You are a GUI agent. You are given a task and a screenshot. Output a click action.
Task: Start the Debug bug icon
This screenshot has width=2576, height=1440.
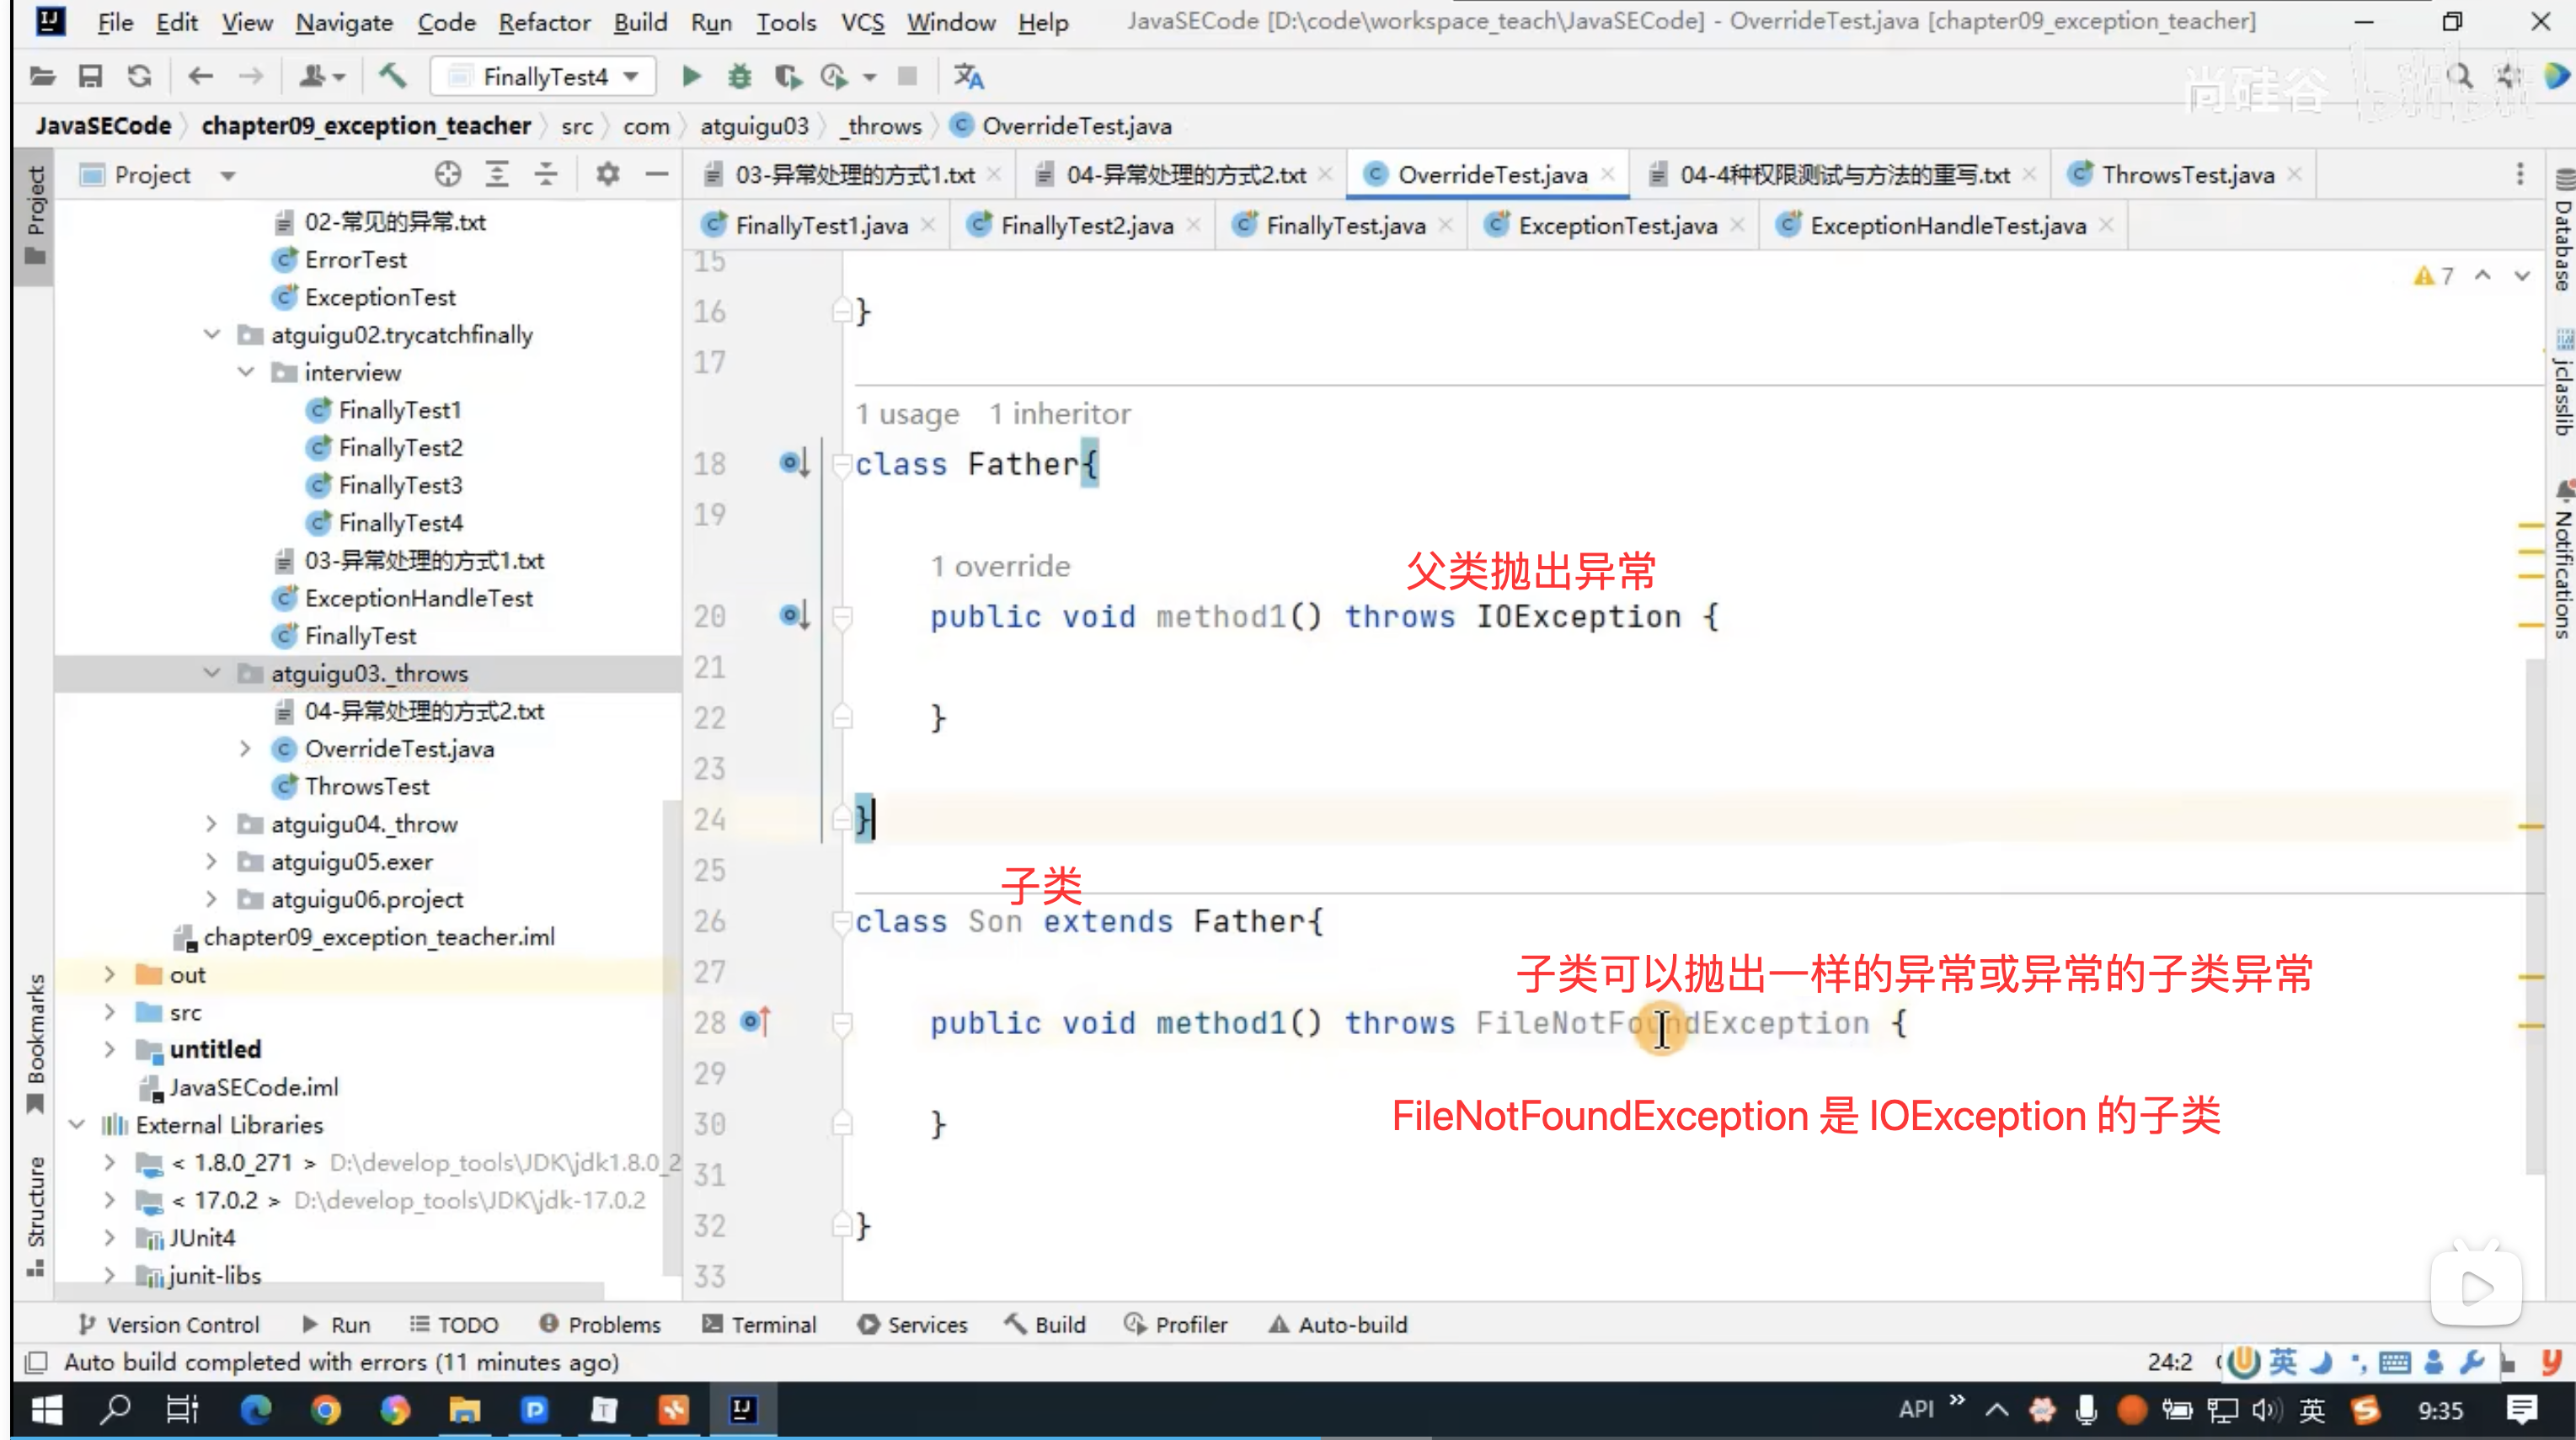739,76
